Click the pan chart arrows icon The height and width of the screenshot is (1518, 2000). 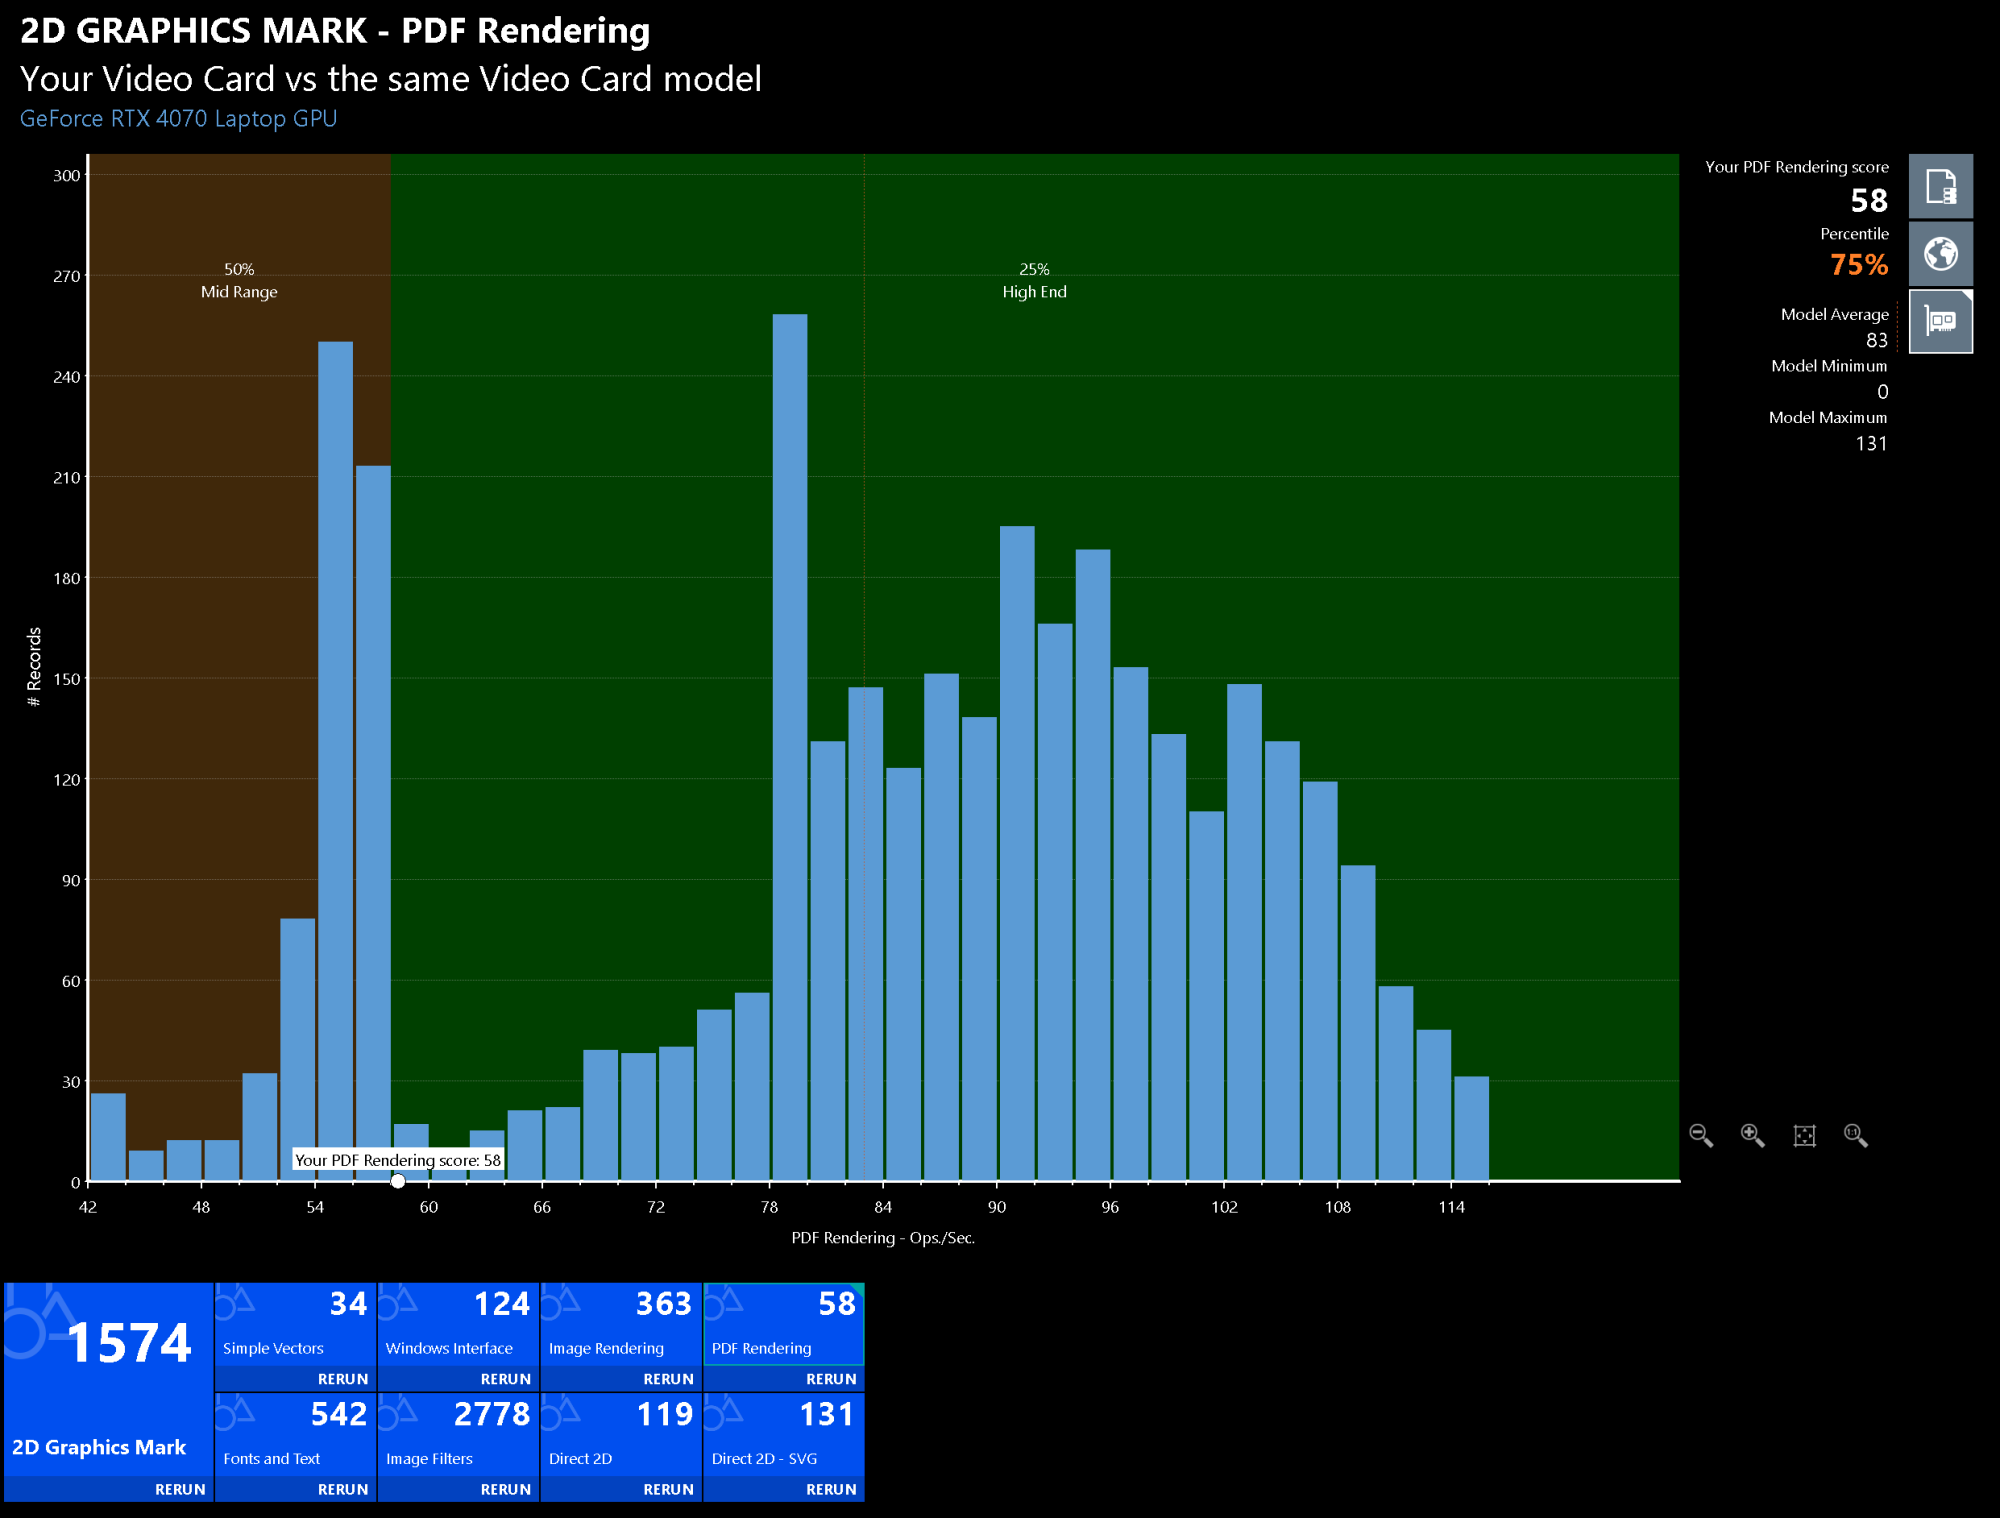click(1804, 1135)
